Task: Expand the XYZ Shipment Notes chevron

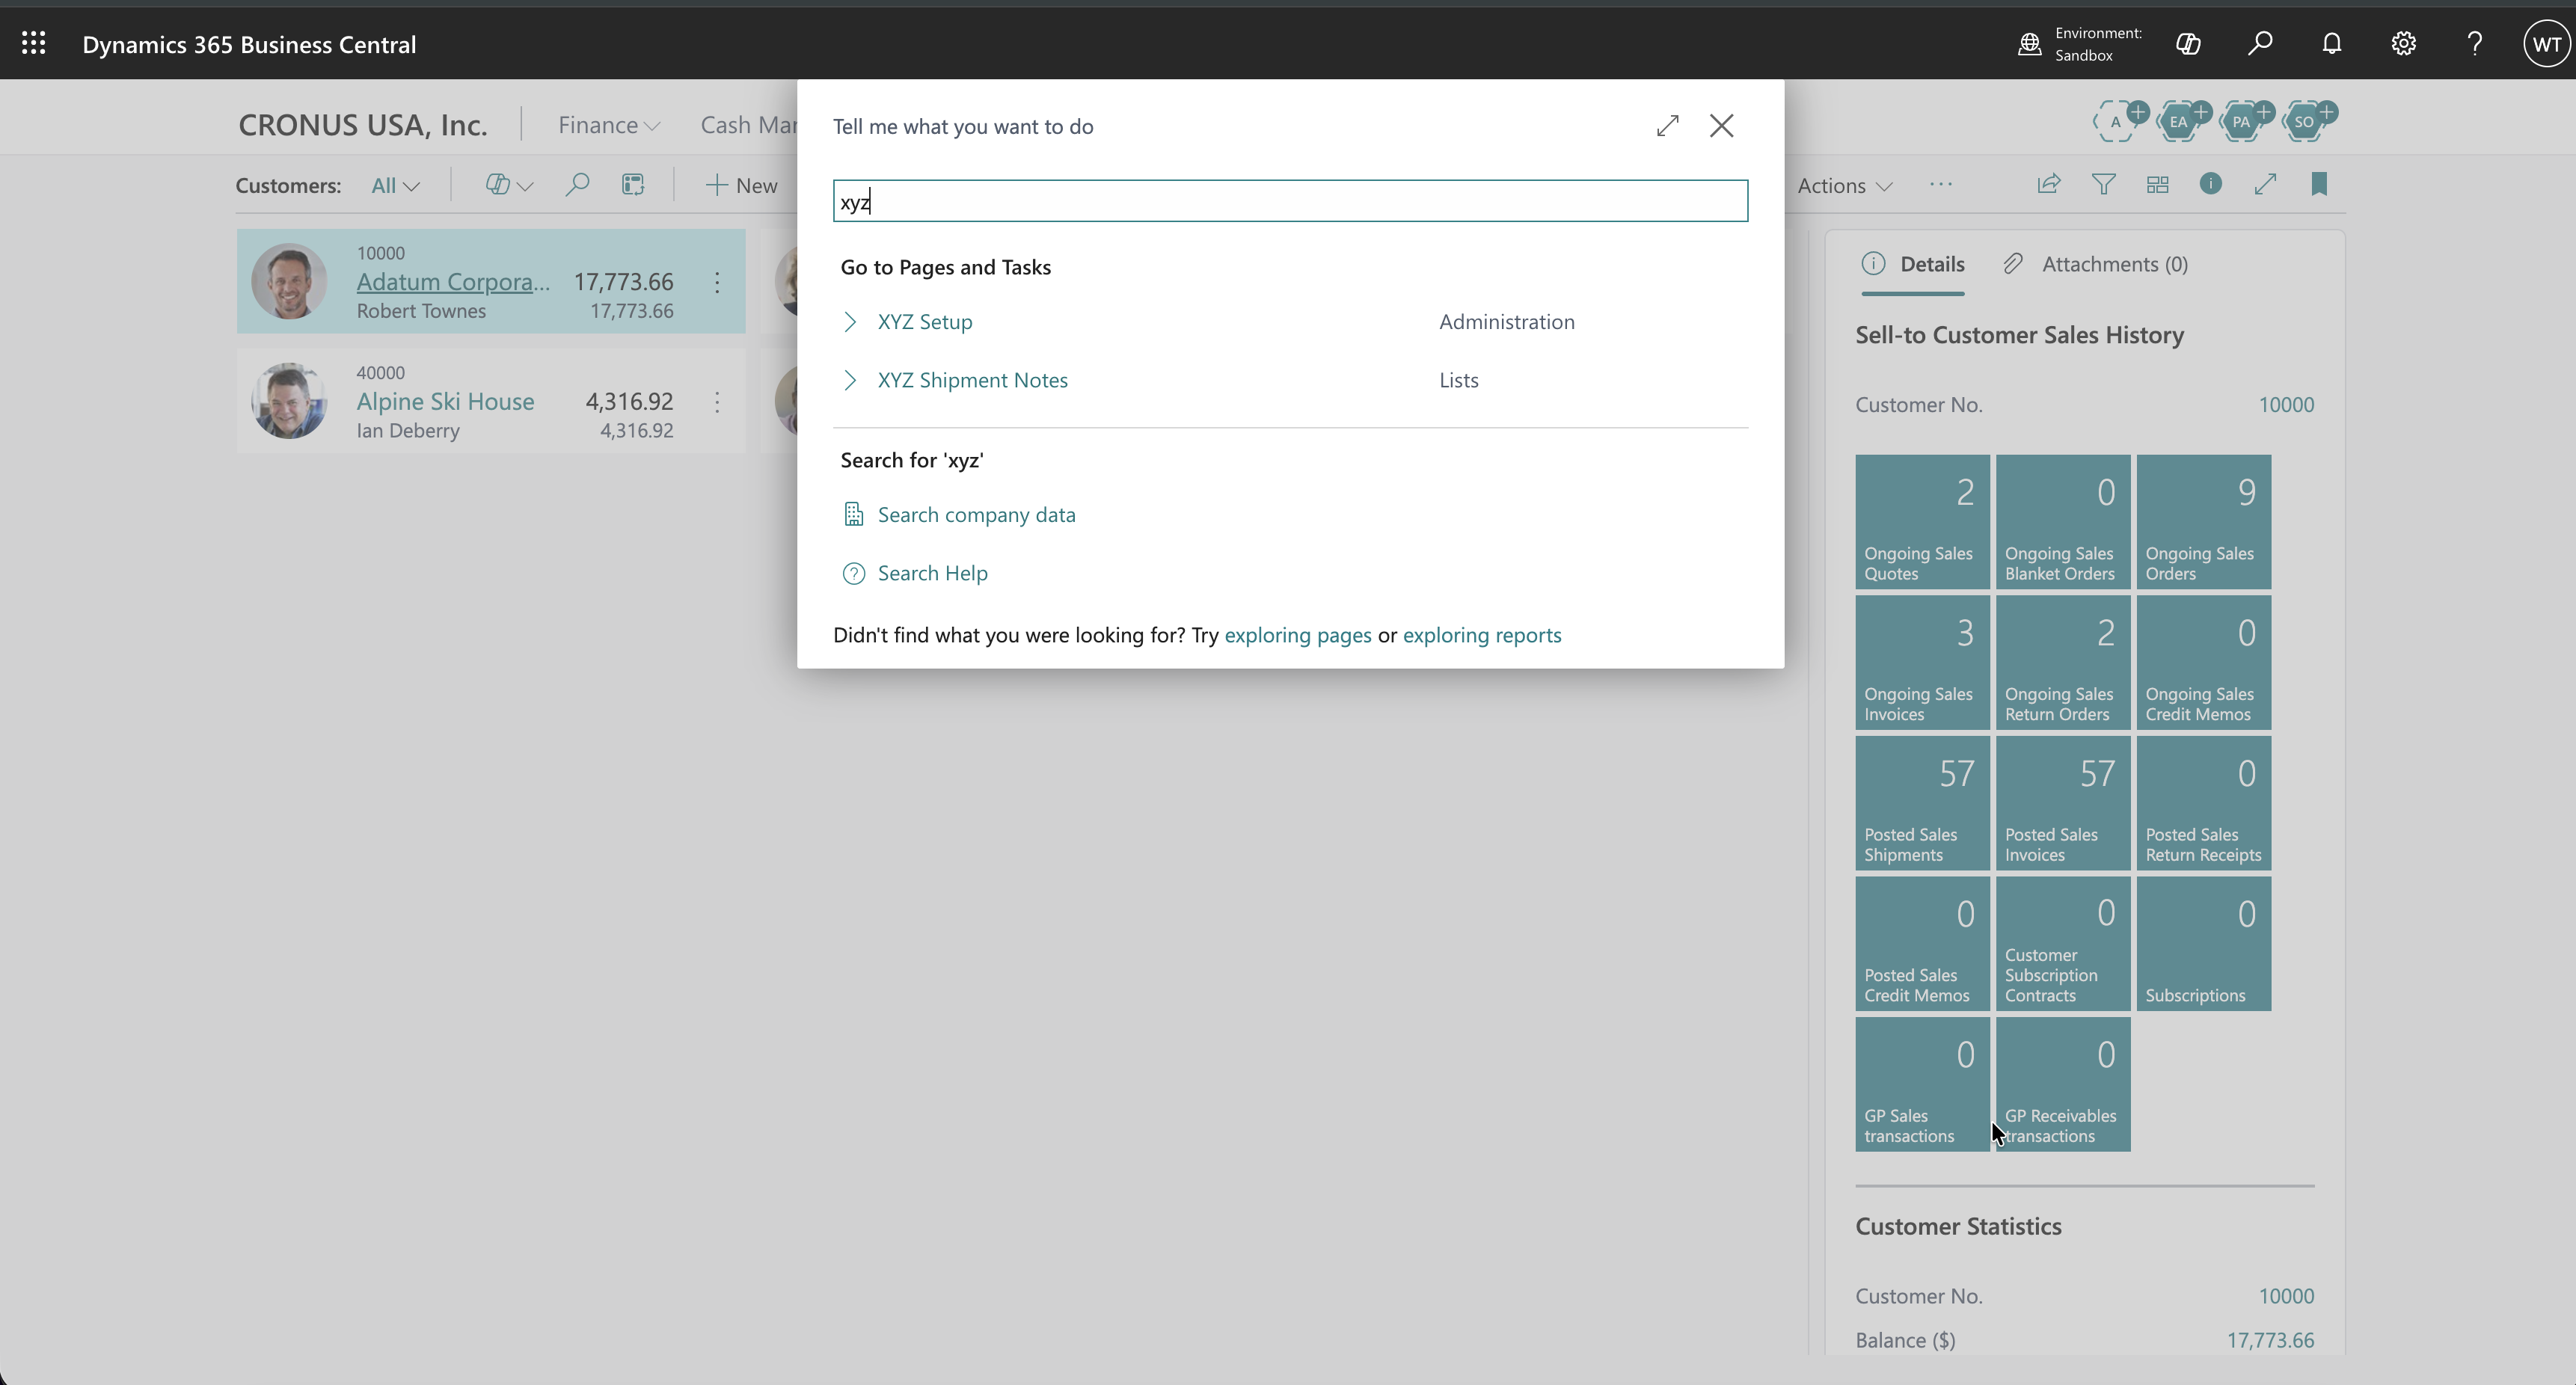Action: [x=850, y=380]
